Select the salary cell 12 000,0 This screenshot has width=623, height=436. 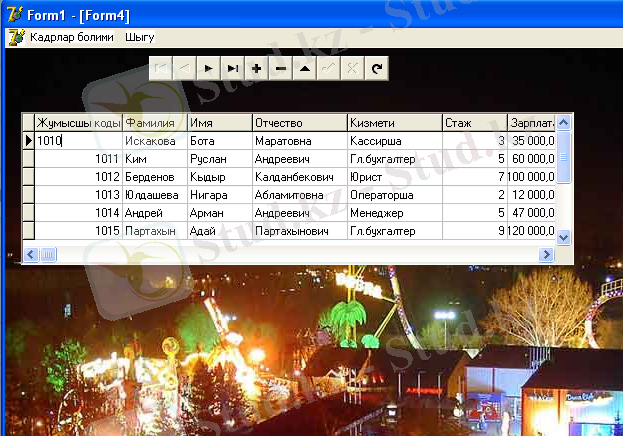click(x=532, y=195)
